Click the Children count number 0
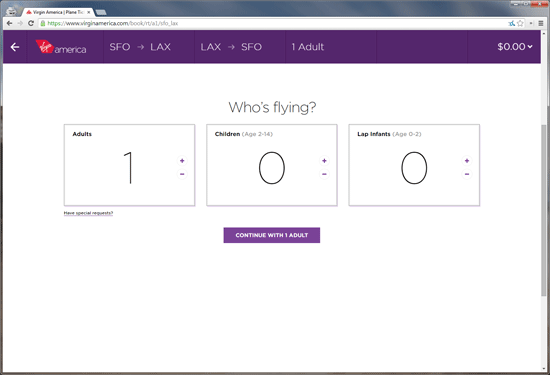This screenshot has width=550, height=375. click(272, 168)
